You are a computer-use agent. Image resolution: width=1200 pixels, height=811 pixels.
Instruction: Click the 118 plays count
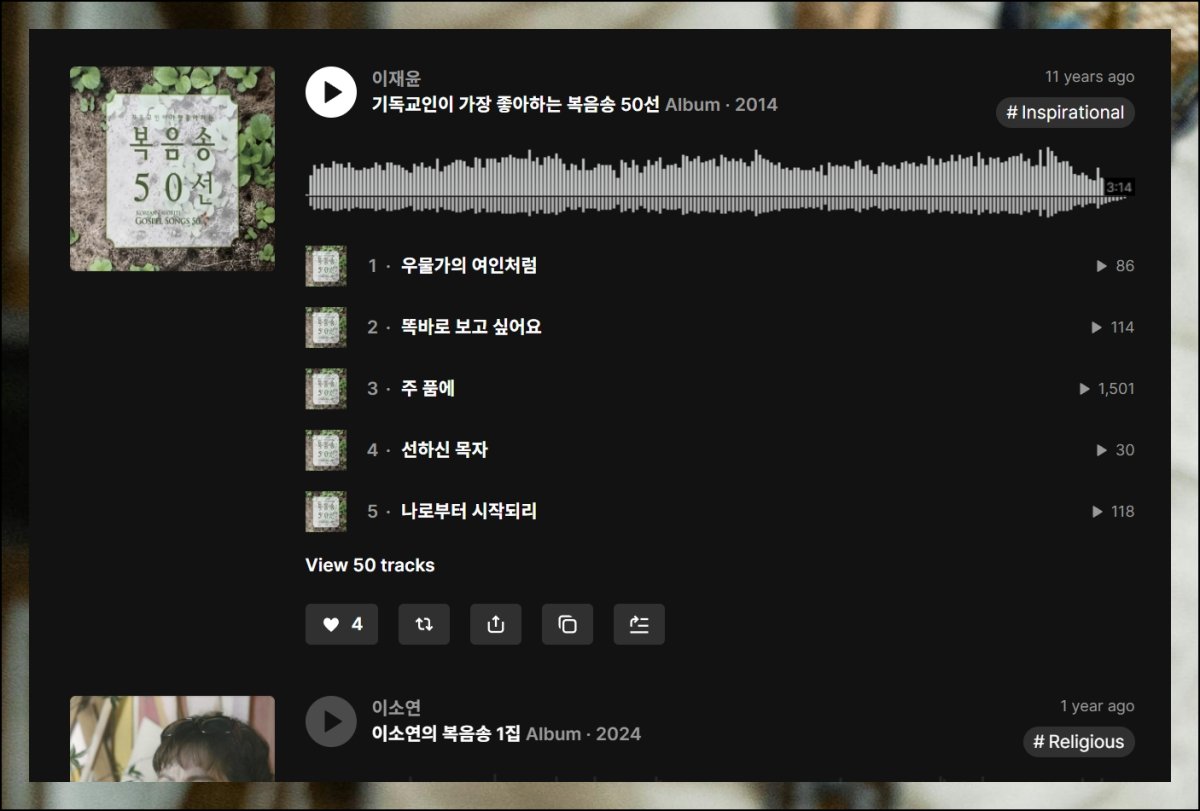point(1113,511)
